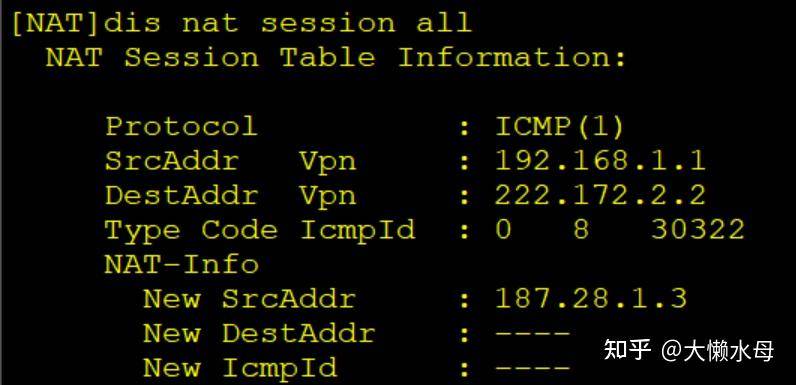Screen dimensions: 796x385
Task: Click the New DestAddr label
Action: tap(259, 333)
